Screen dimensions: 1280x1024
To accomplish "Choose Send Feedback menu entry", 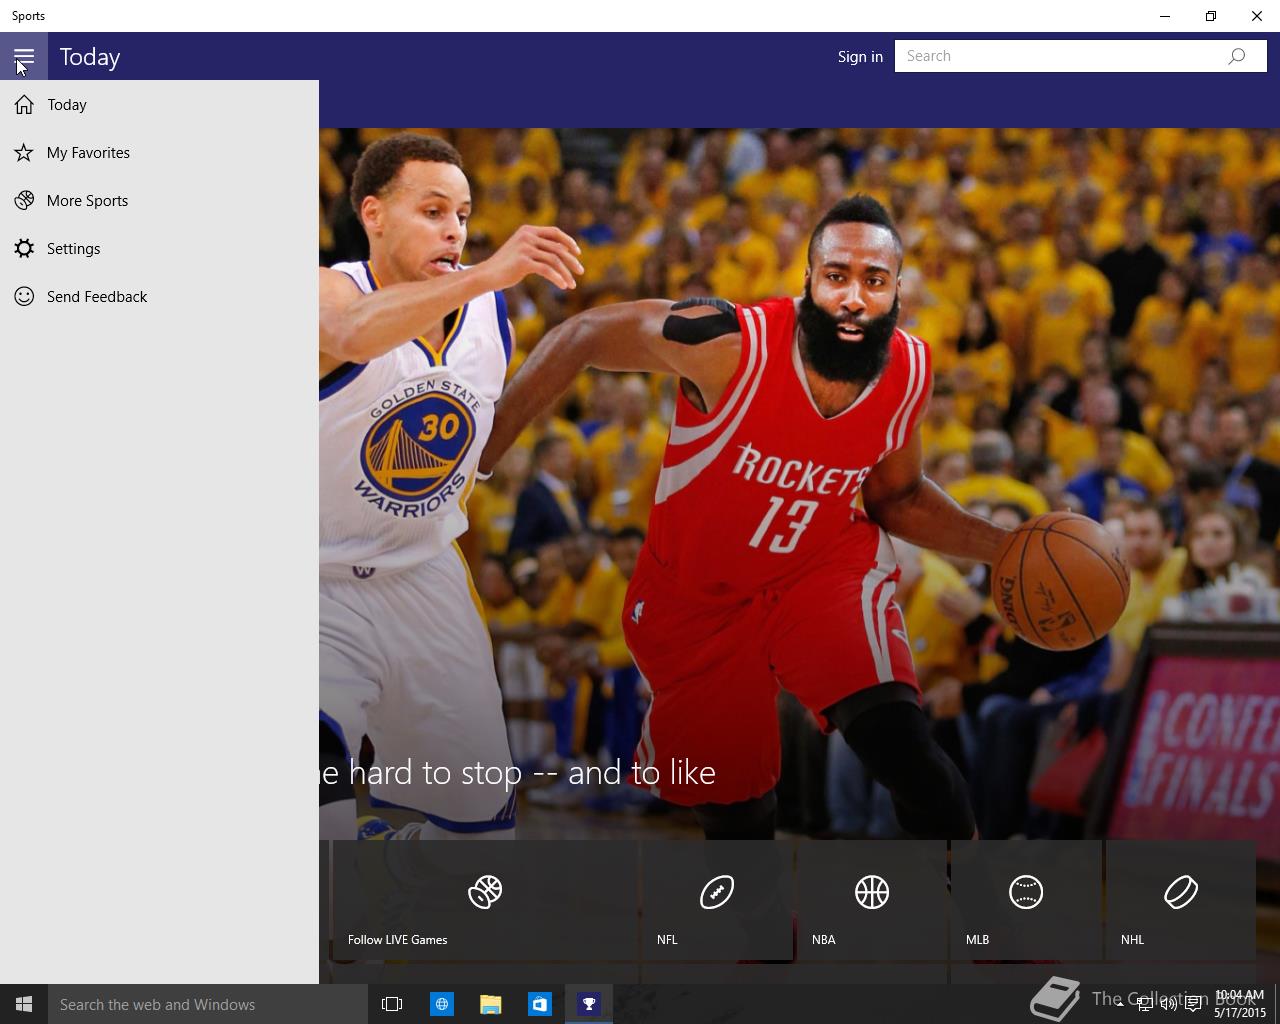I will (159, 297).
